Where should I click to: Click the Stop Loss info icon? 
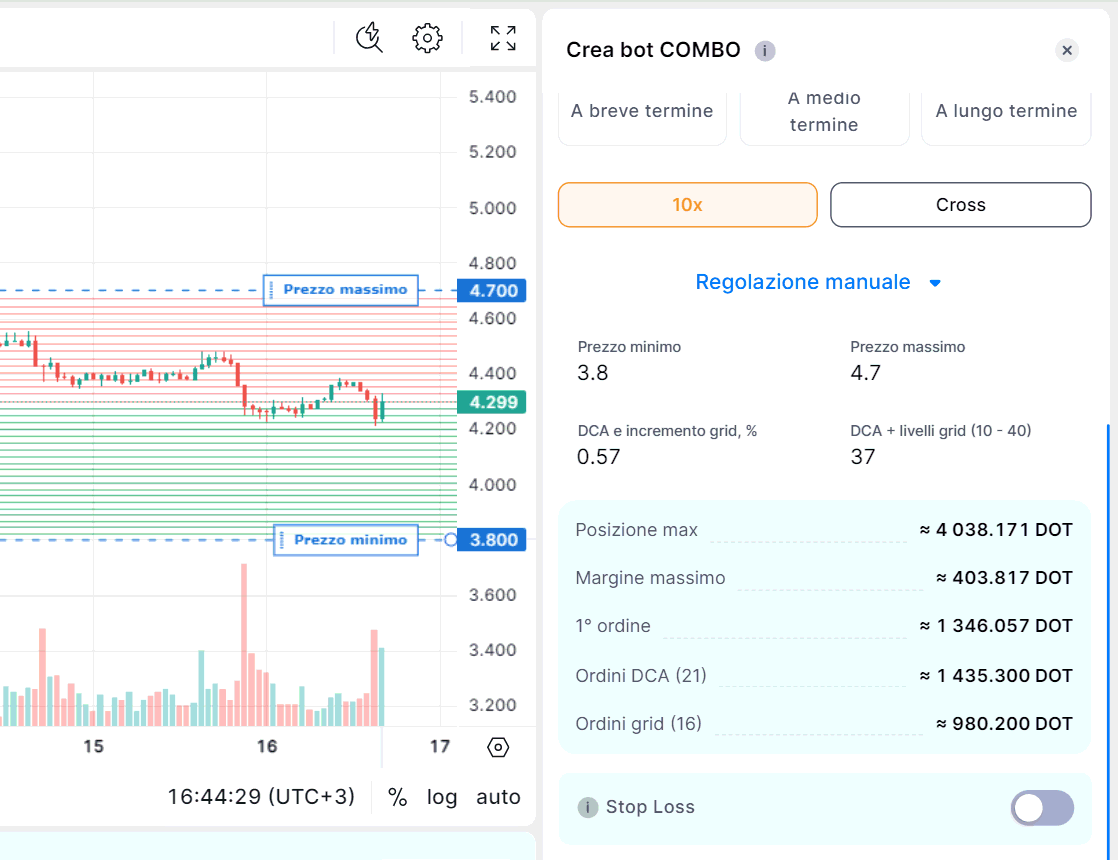(588, 807)
